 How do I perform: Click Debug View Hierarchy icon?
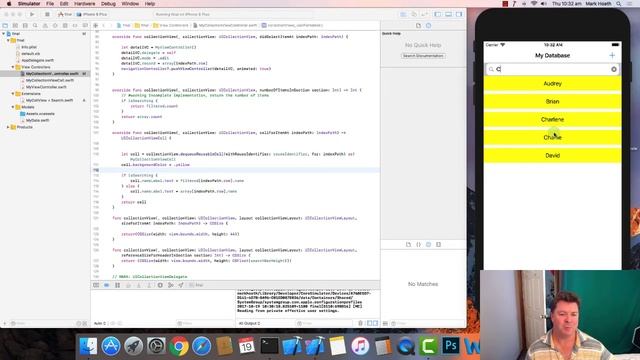(160, 285)
